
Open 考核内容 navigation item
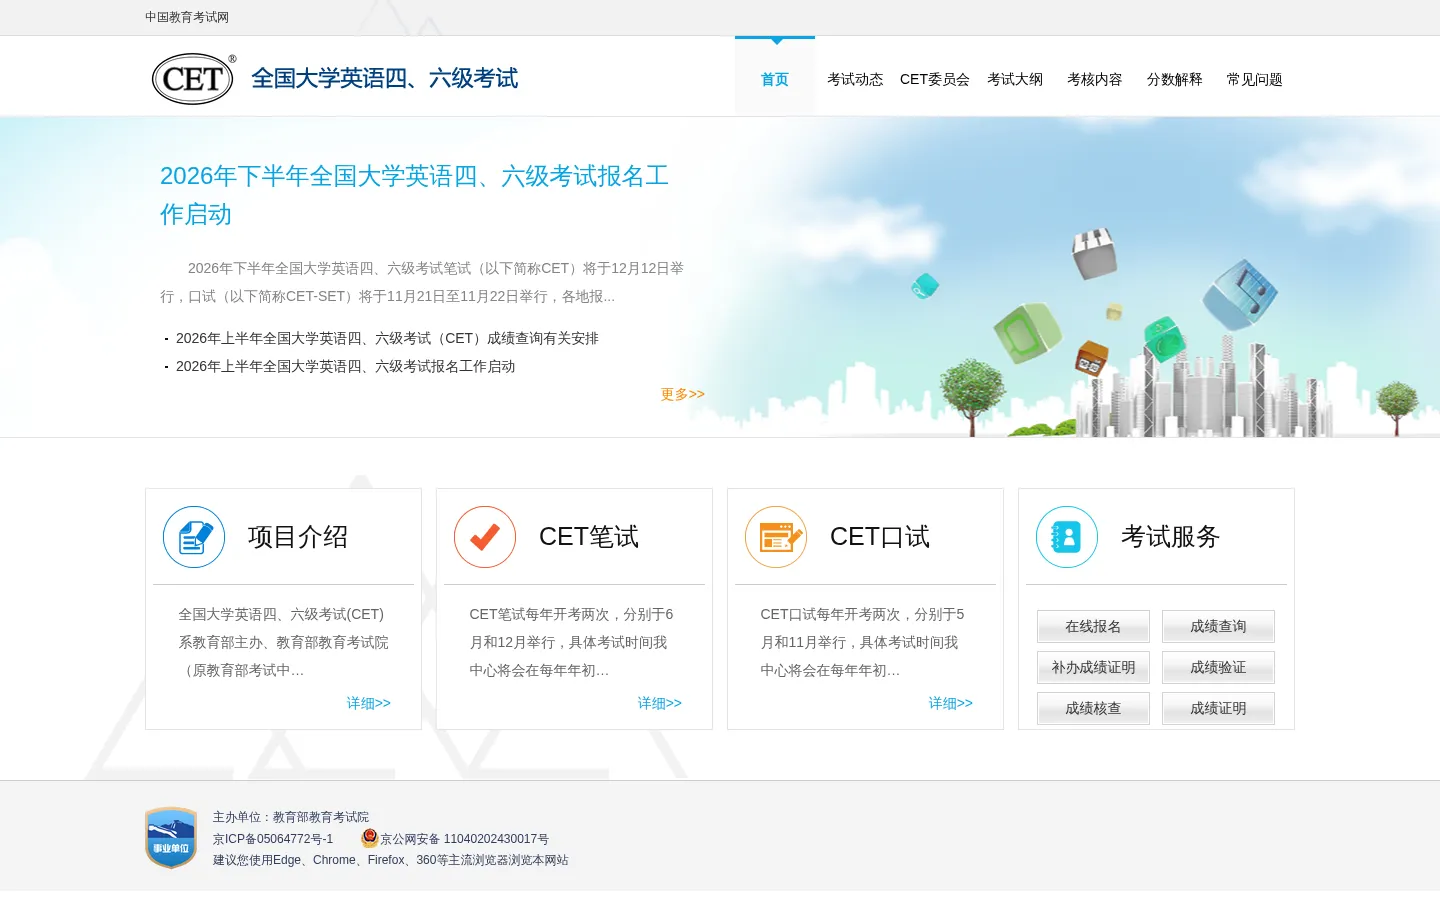(1095, 79)
